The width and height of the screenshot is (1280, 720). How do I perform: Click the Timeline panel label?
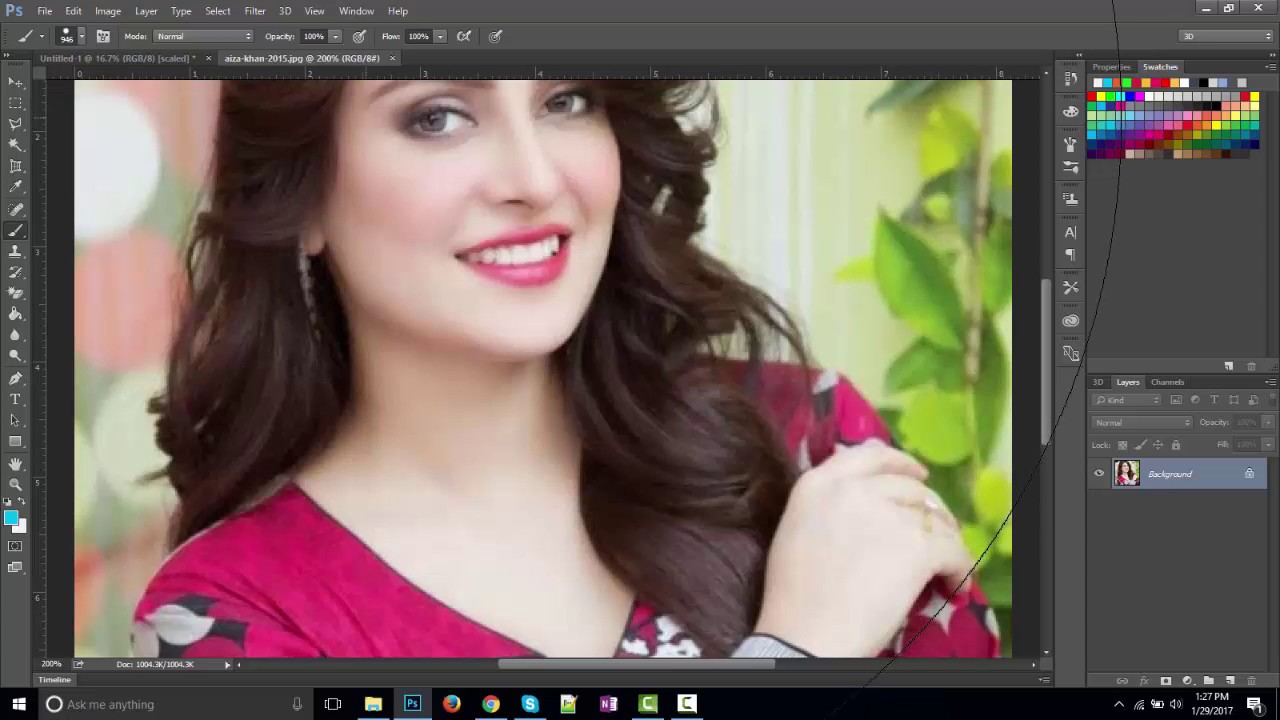point(54,680)
